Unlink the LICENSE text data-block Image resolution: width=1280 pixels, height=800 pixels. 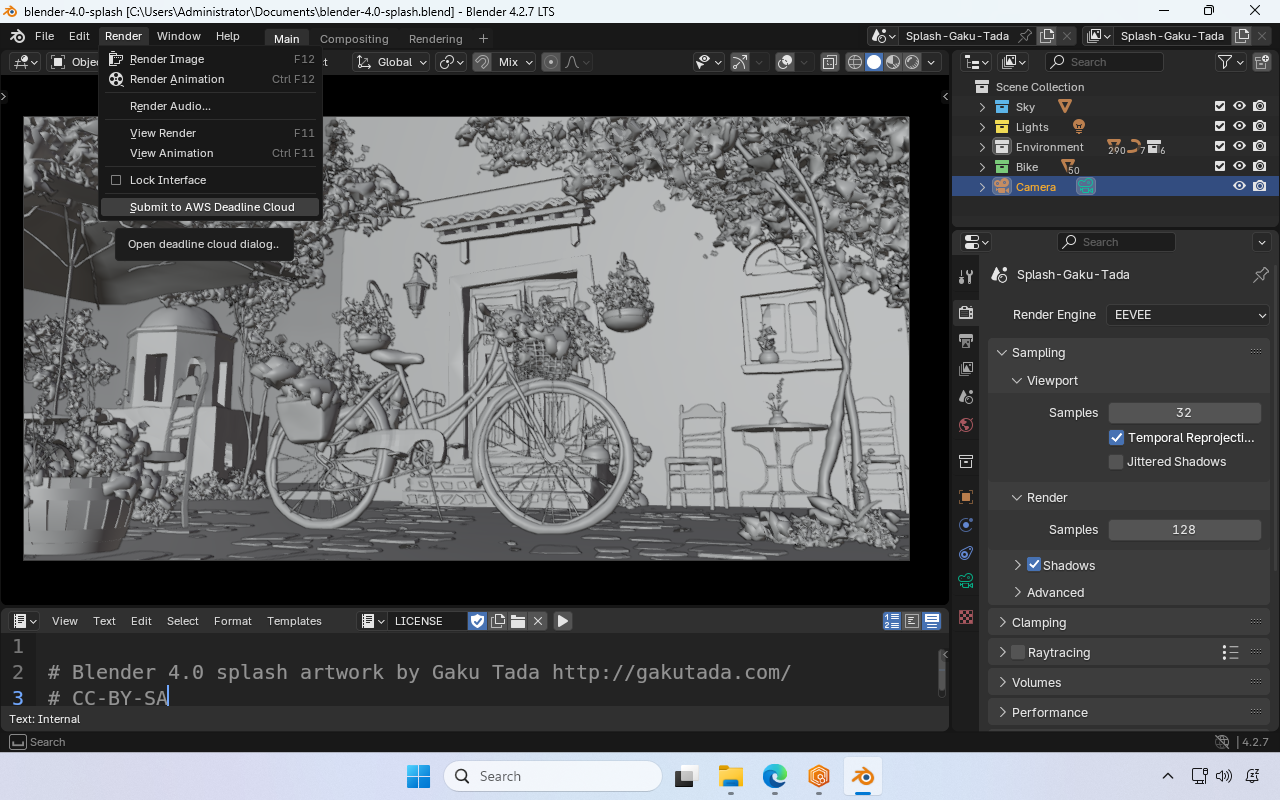[x=538, y=621]
